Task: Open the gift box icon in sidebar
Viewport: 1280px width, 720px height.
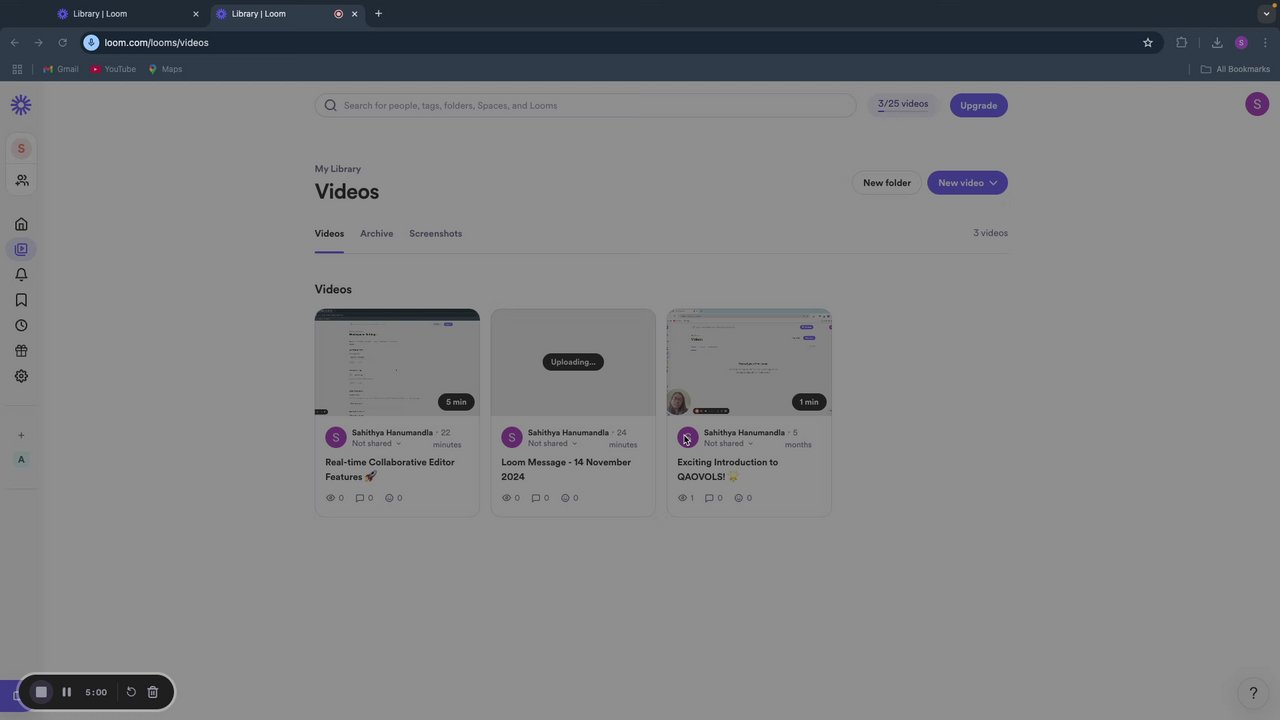Action: click(x=21, y=351)
